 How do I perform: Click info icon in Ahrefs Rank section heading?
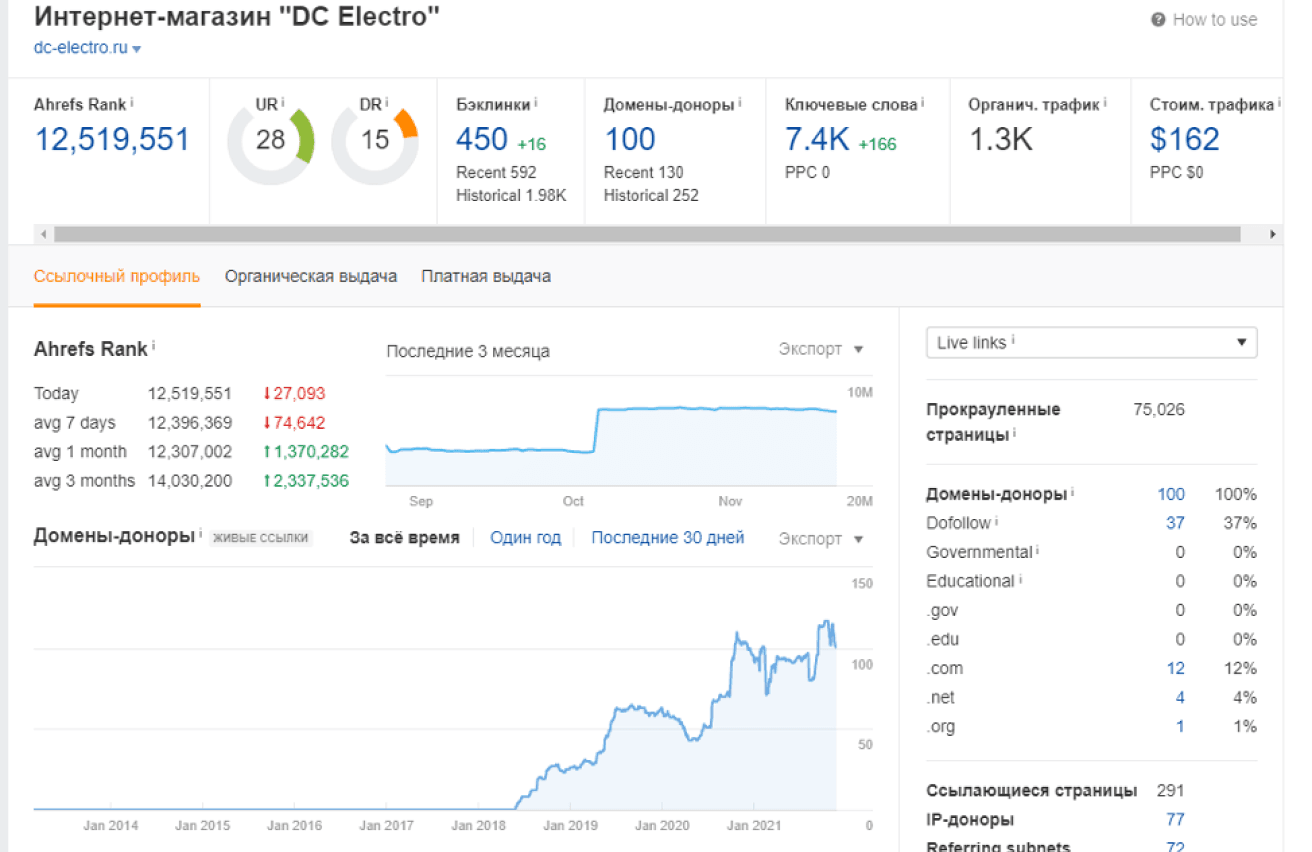(x=154, y=347)
